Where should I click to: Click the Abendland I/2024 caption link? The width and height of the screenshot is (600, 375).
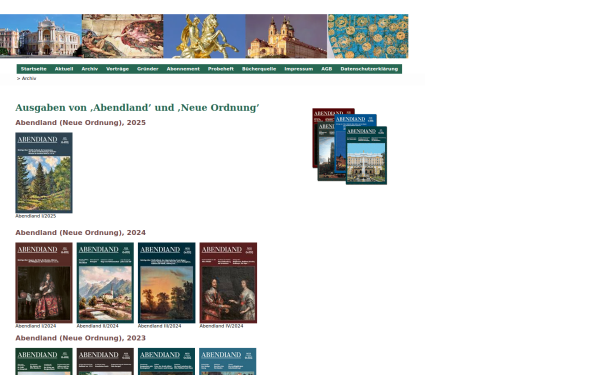[36, 326]
